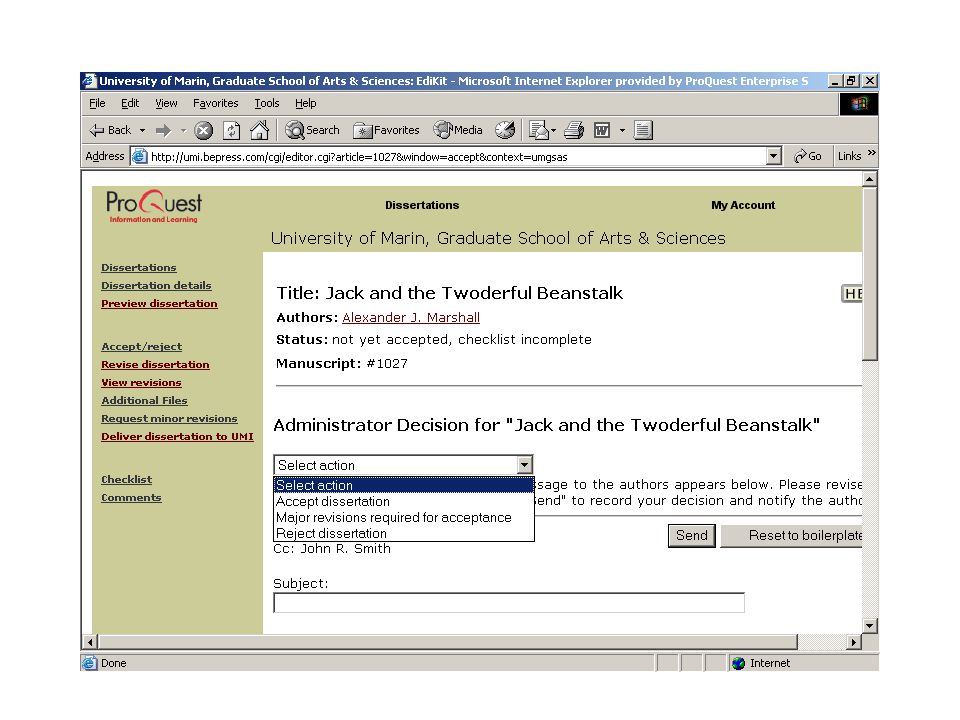Click the Mail toolbar icon
This screenshot has width=960, height=720.
538,130
